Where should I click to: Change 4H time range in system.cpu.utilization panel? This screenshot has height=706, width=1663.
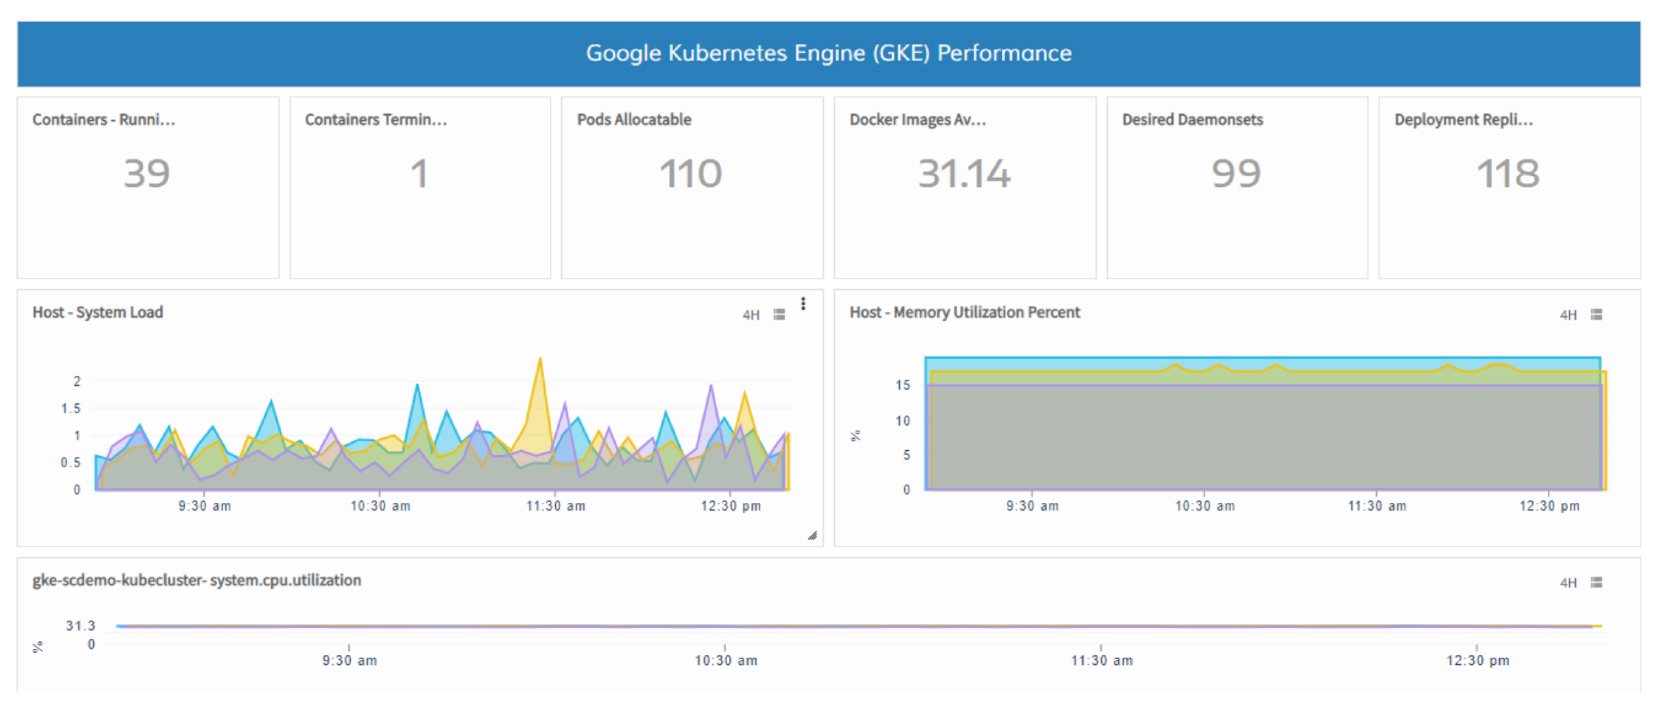tap(1568, 583)
